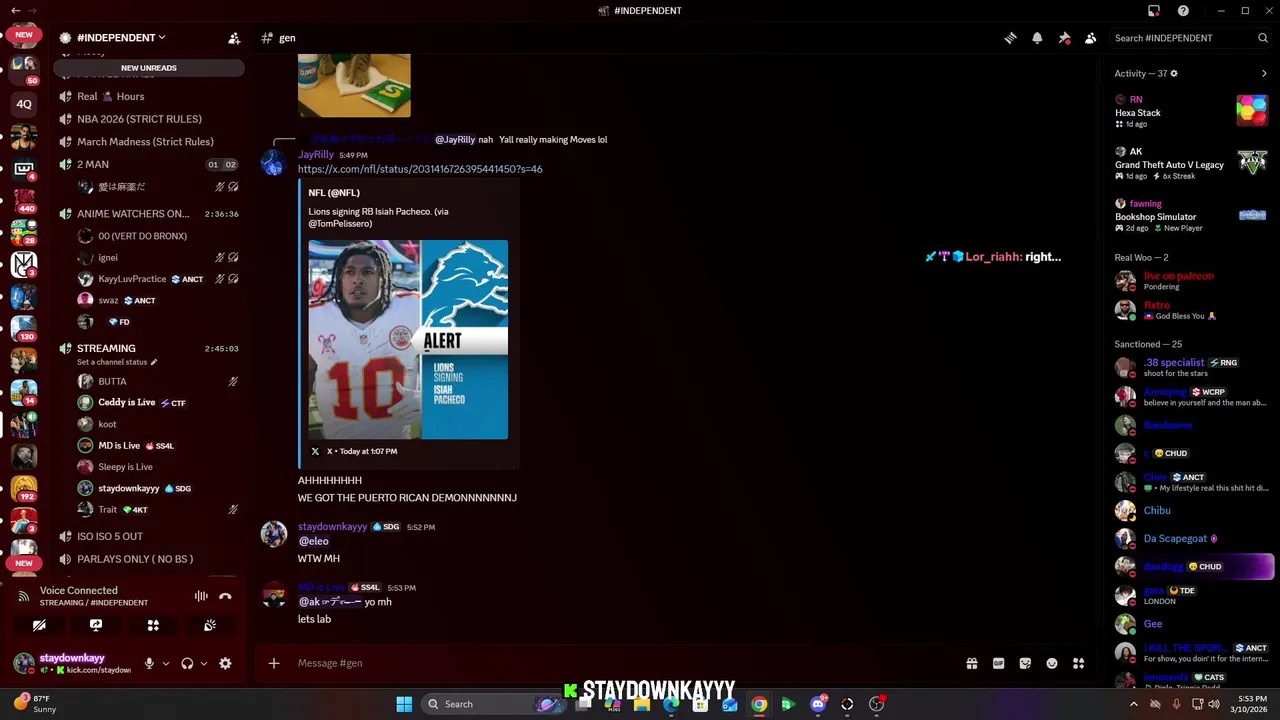This screenshot has height=720, width=1280.
Task: Open User Settings gear
Action: pos(225,663)
